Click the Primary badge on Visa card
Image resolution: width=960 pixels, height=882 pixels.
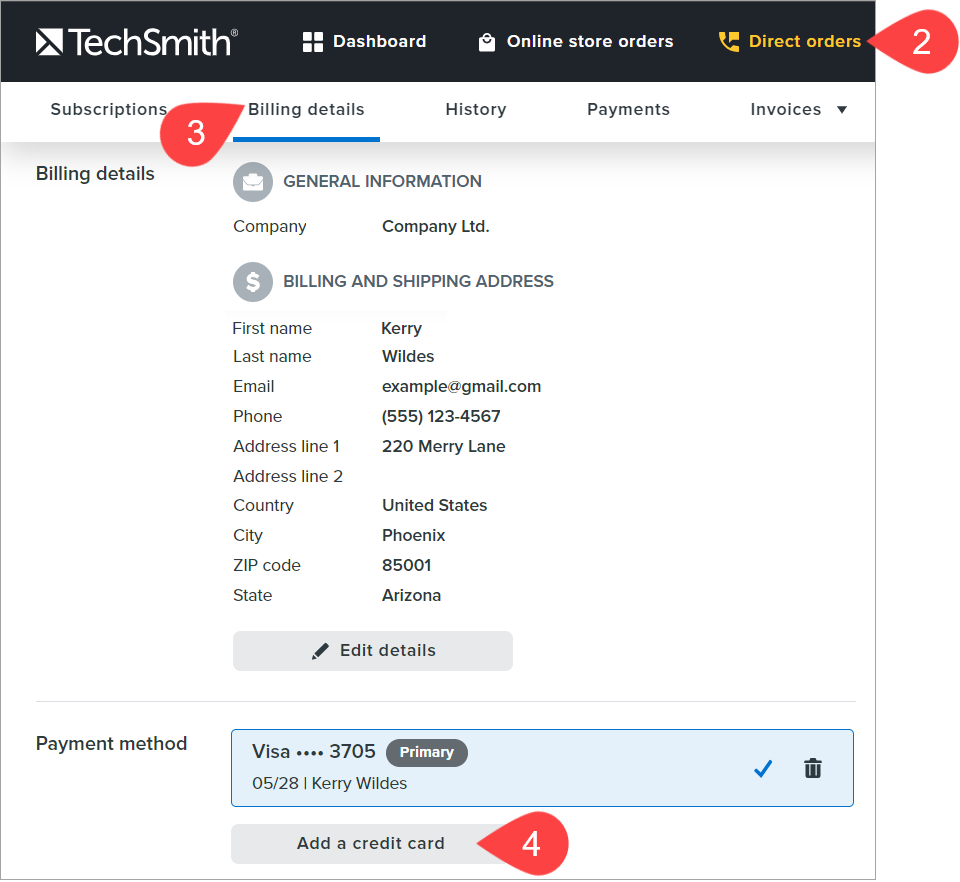(x=426, y=753)
